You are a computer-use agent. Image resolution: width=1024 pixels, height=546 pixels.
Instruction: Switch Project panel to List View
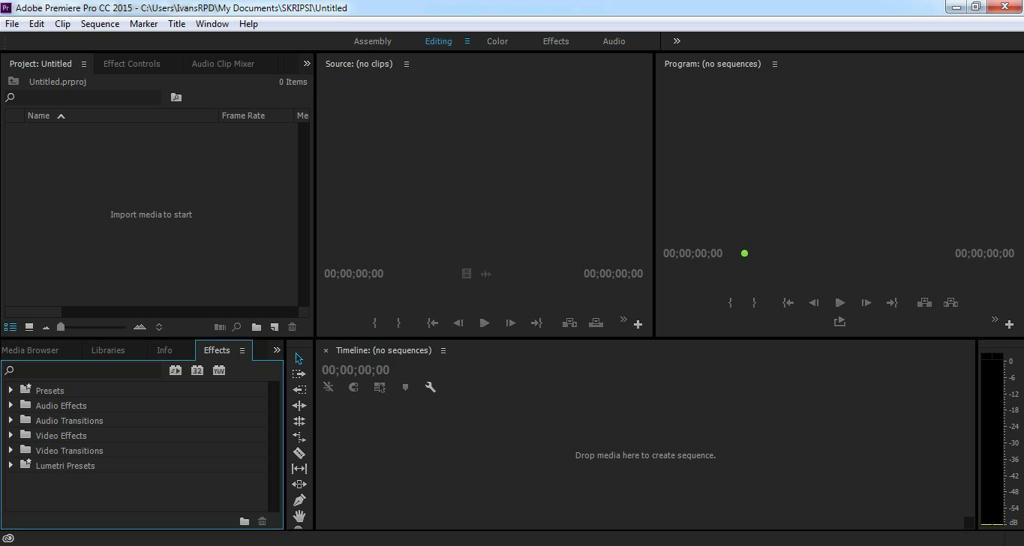click(10, 327)
